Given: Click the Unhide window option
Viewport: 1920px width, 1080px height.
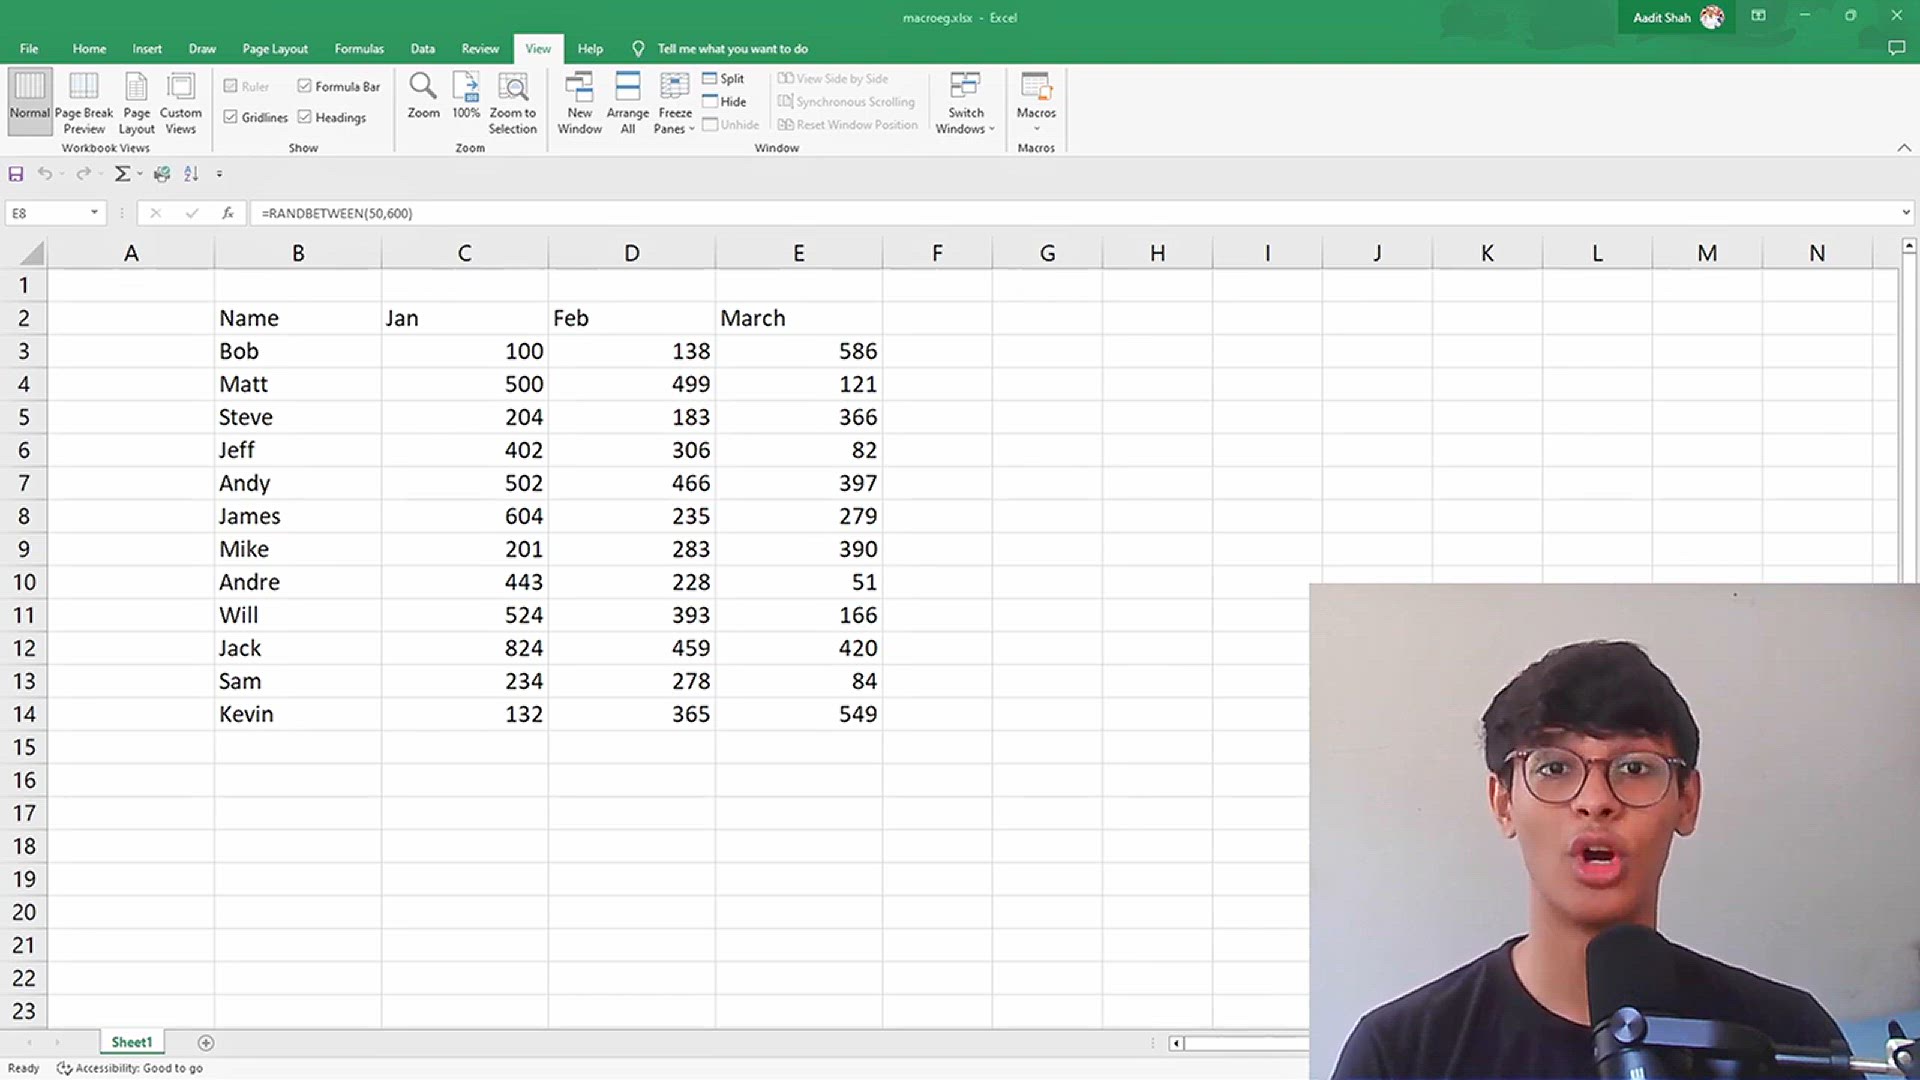Looking at the screenshot, I should 731,124.
